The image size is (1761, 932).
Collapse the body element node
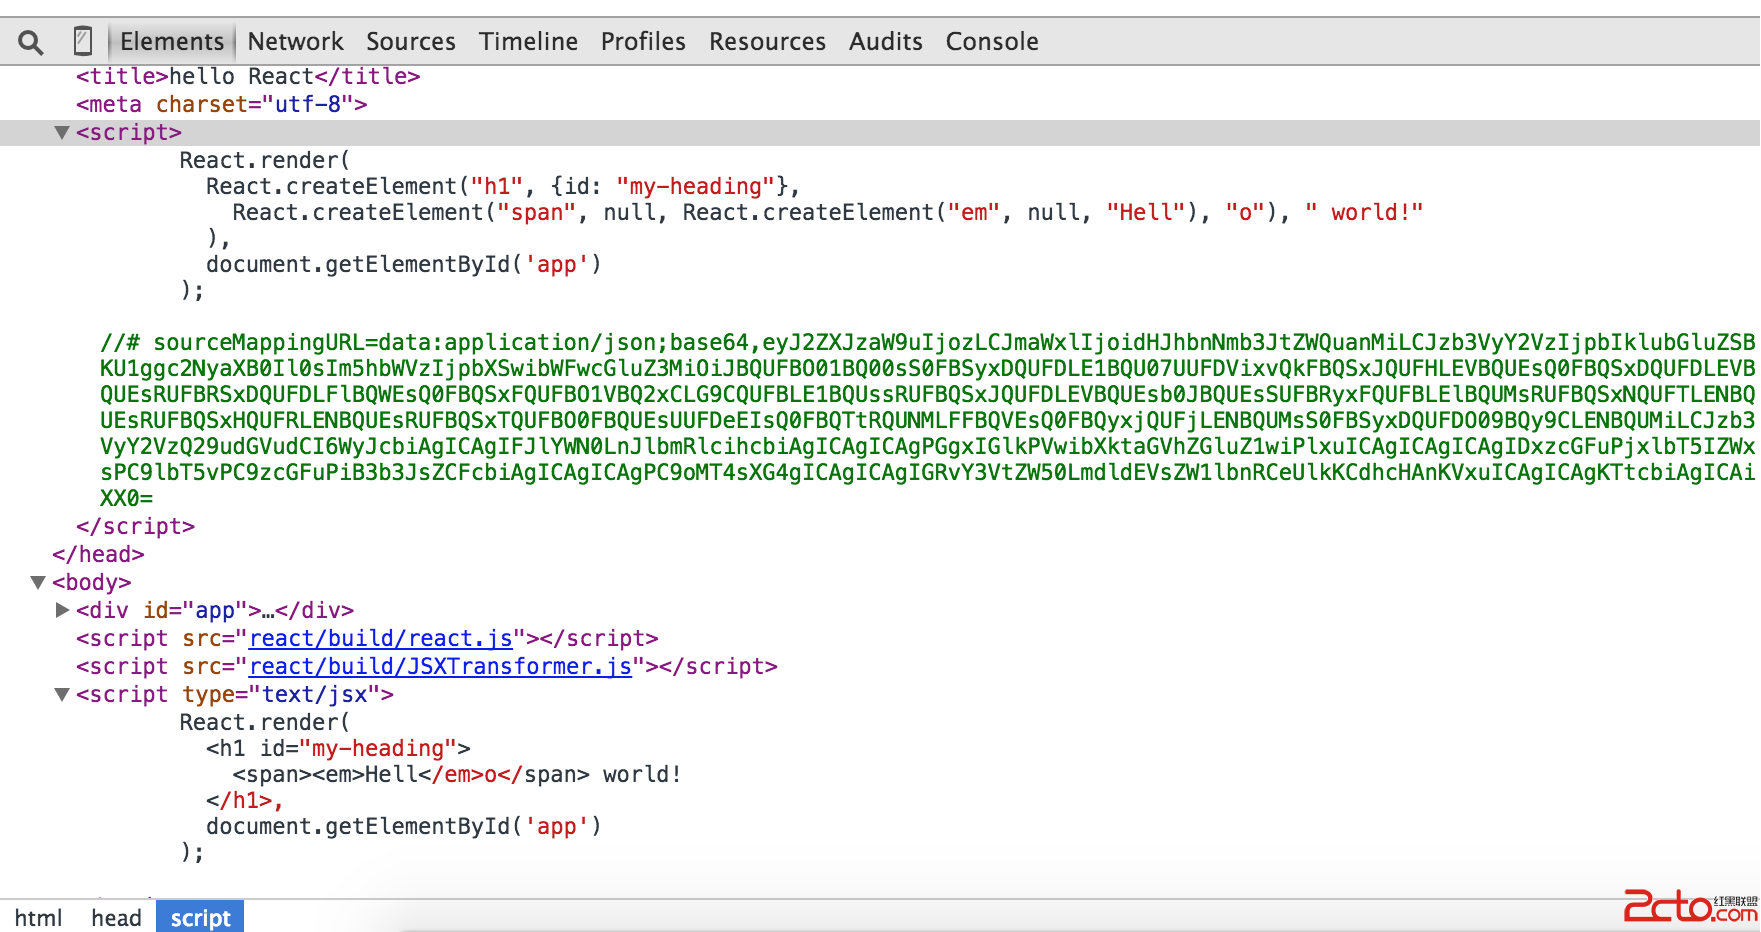tap(38, 583)
